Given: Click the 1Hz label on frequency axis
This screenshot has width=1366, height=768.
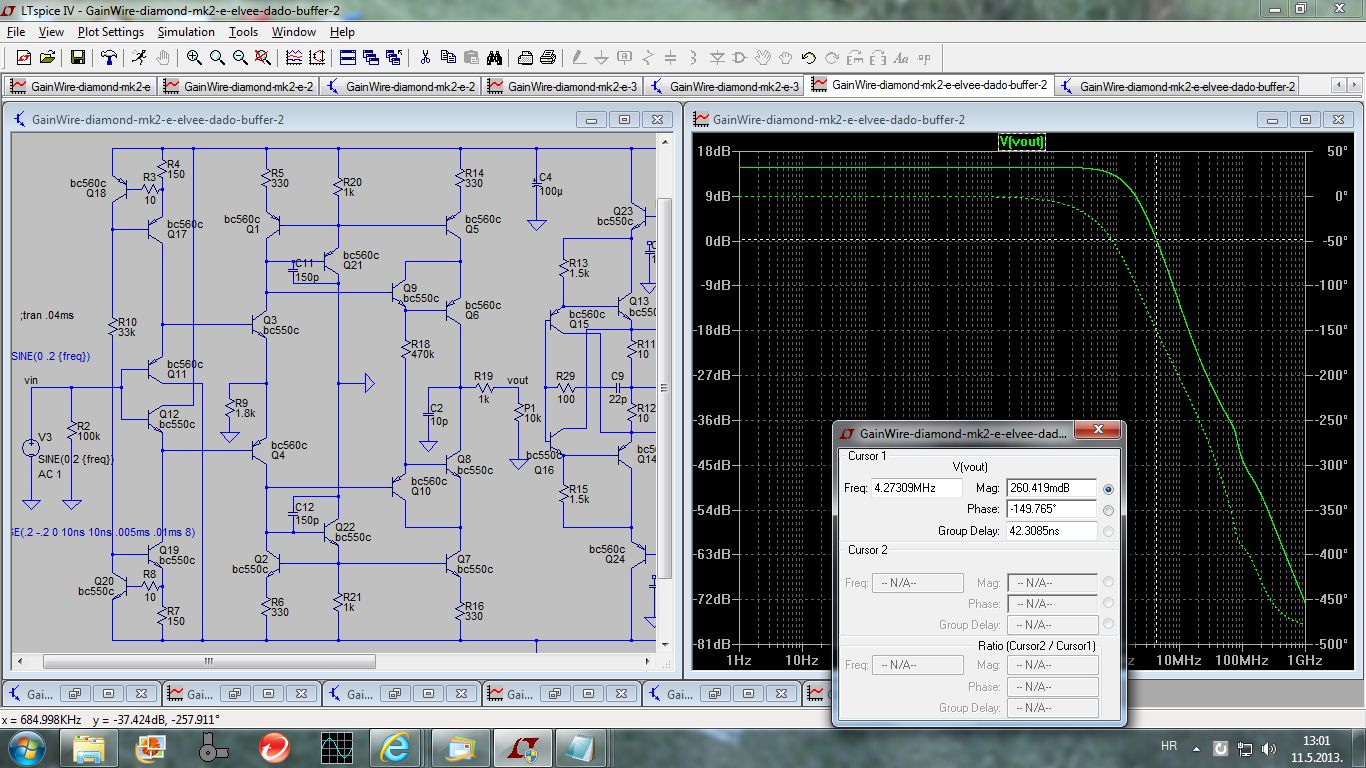Looking at the screenshot, I should click(x=737, y=661).
